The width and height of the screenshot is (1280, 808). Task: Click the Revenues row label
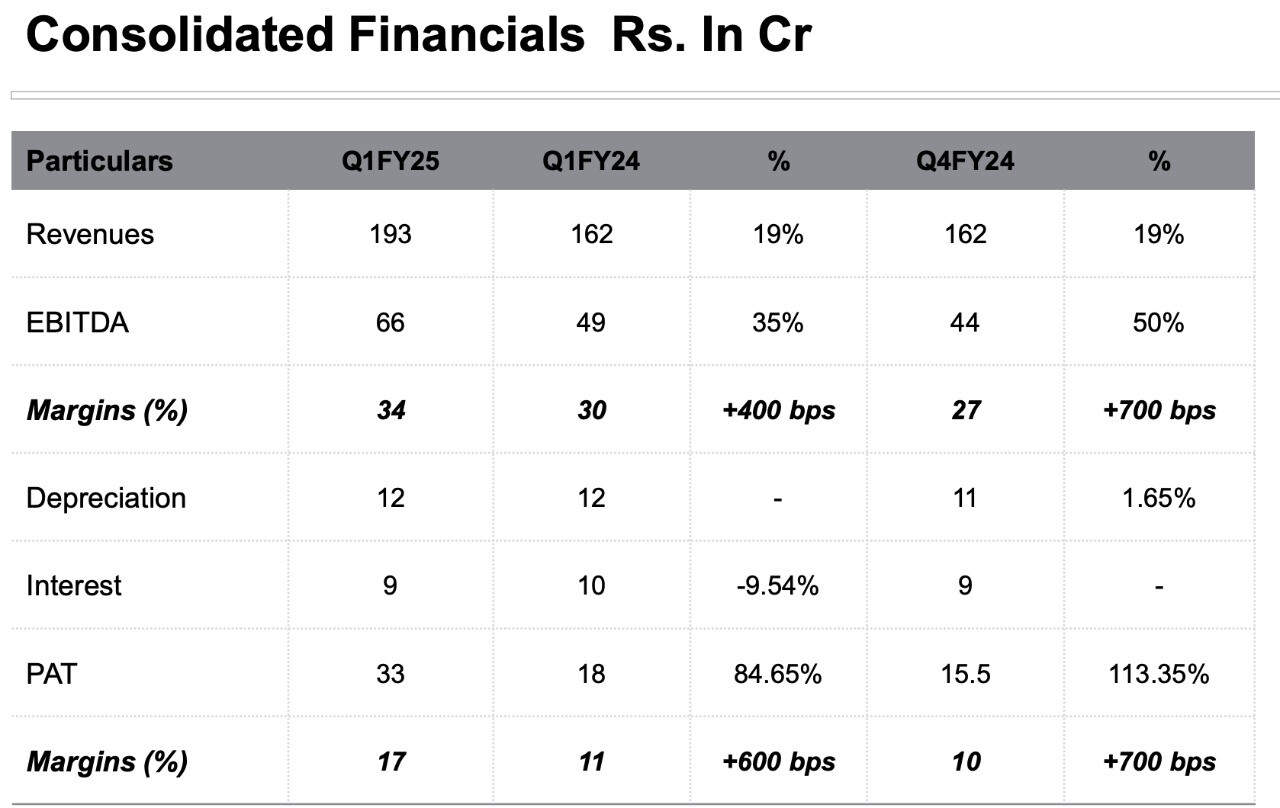90,234
